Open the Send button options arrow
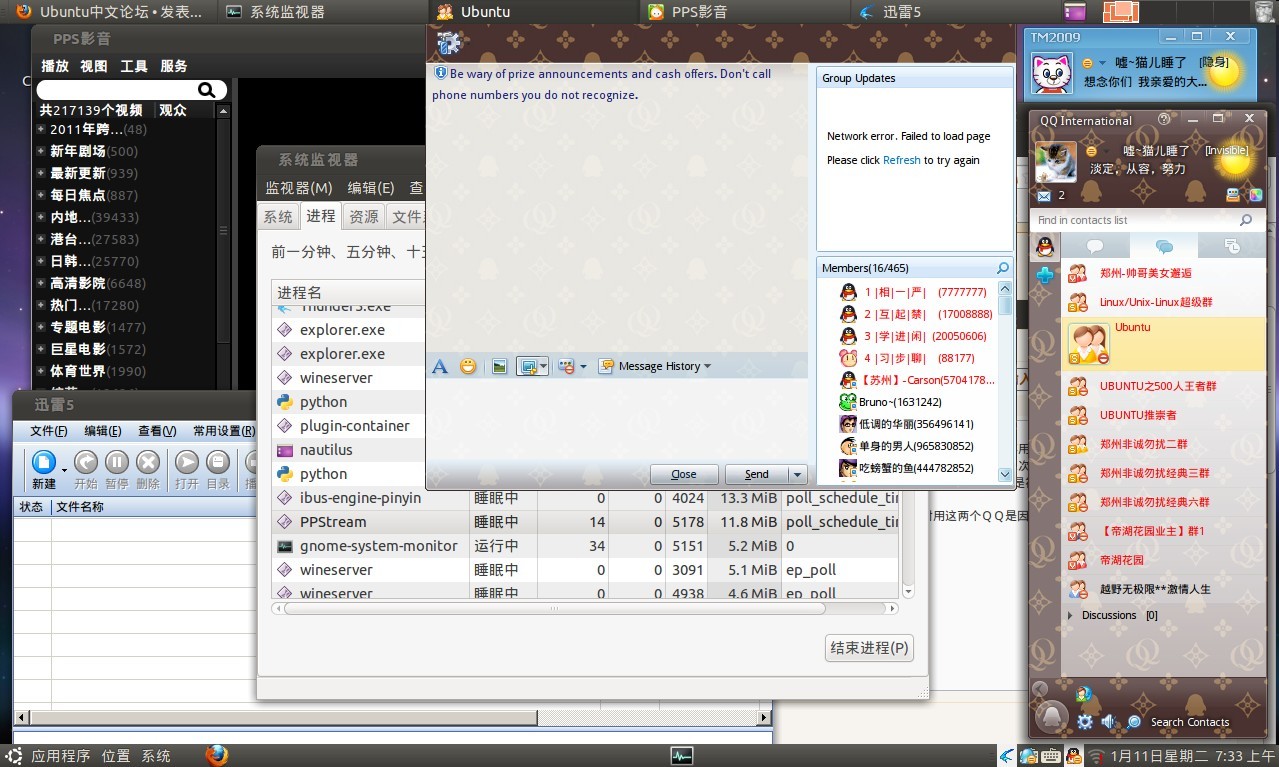 pyautogui.click(x=797, y=474)
